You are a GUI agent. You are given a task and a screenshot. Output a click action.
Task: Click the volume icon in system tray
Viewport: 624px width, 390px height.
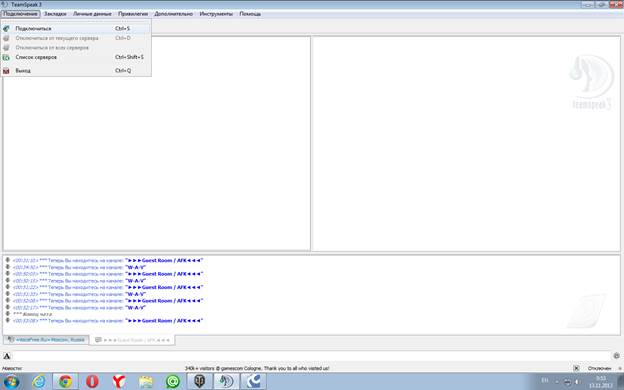click(577, 382)
